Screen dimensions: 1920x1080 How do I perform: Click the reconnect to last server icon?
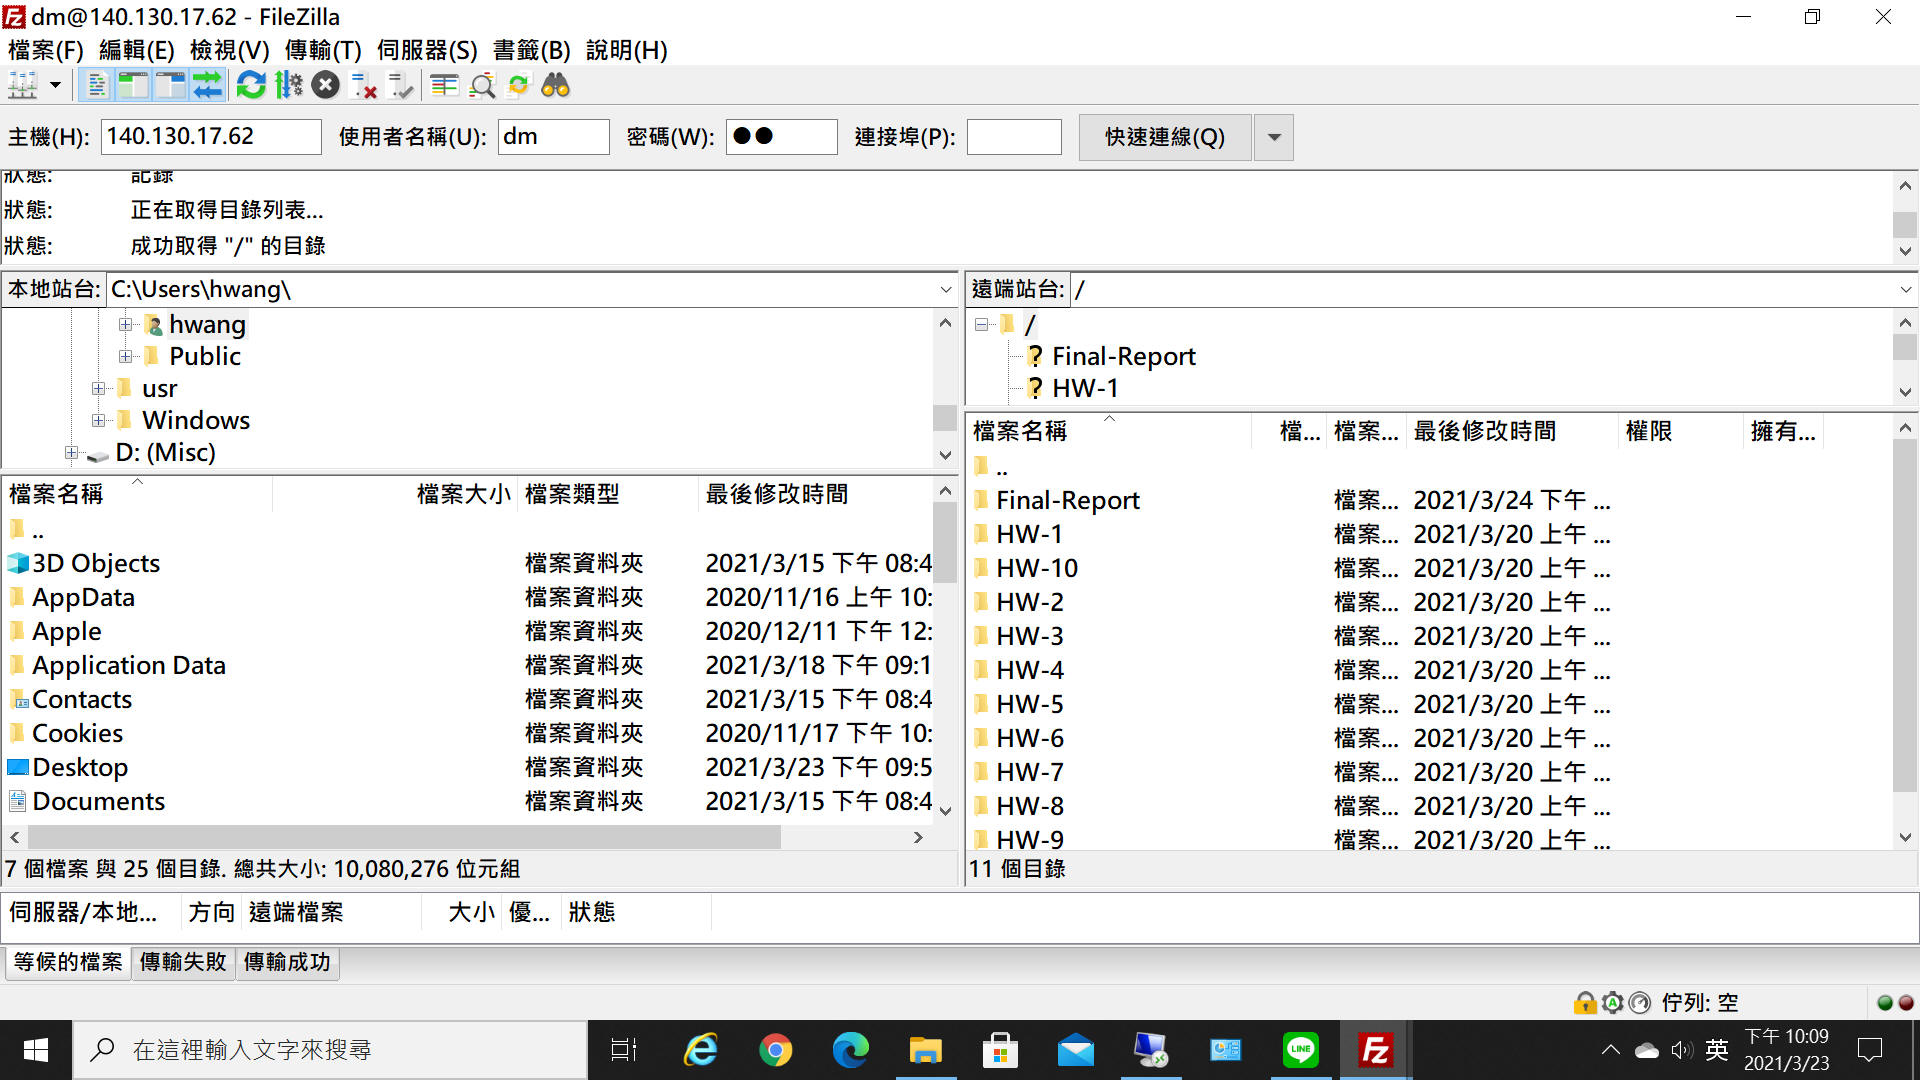click(401, 86)
